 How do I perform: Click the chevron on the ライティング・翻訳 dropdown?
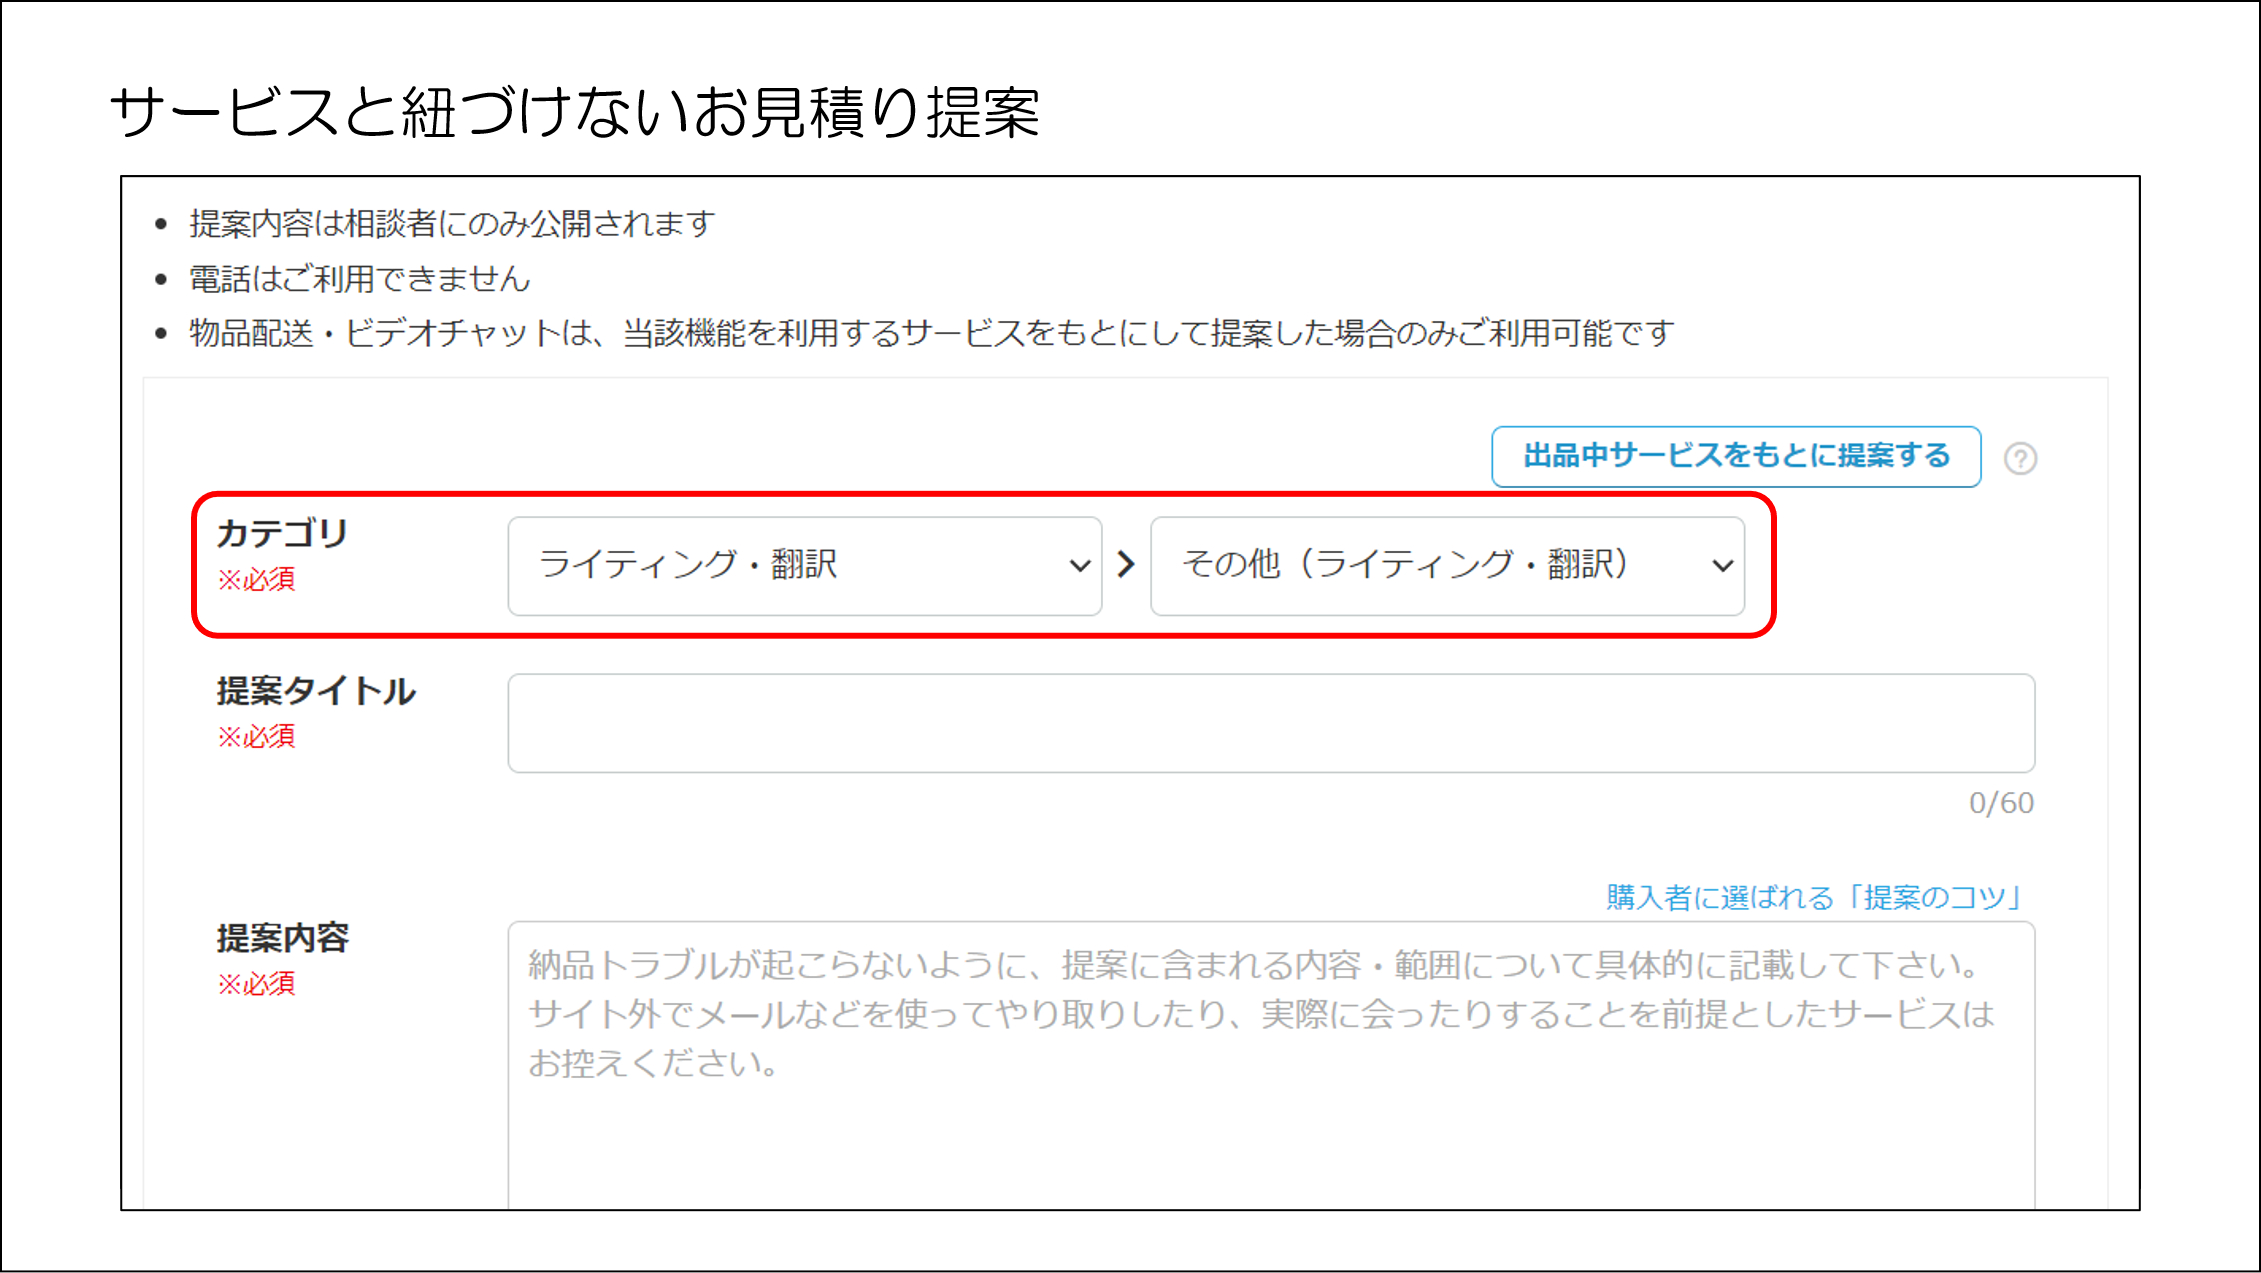click(1078, 566)
